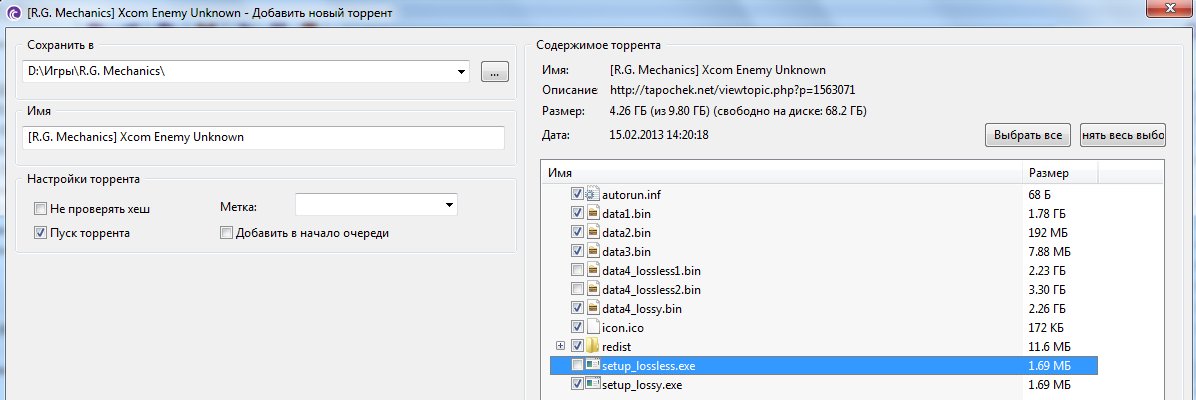Uncheck the data2.bin checkbox
Viewport: 1196px width, 400px height.
(x=577, y=232)
